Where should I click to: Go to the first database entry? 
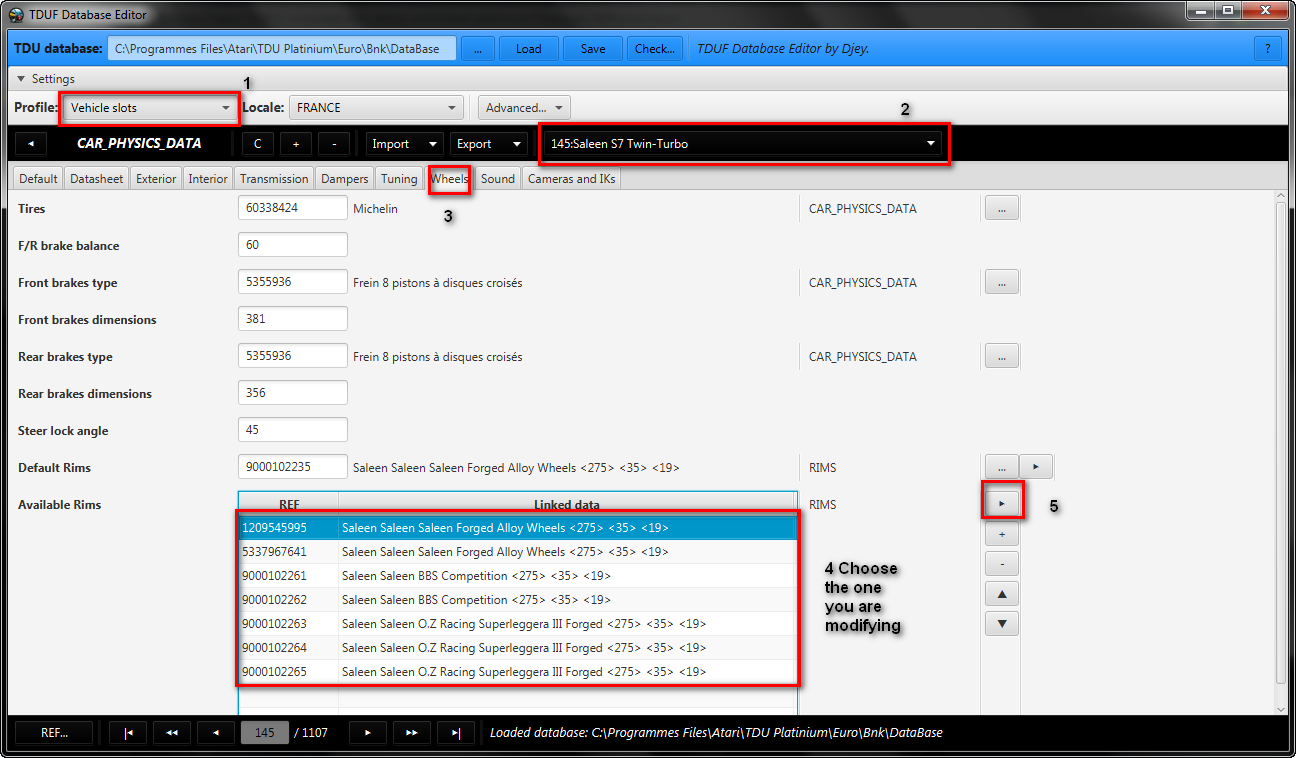(128, 733)
